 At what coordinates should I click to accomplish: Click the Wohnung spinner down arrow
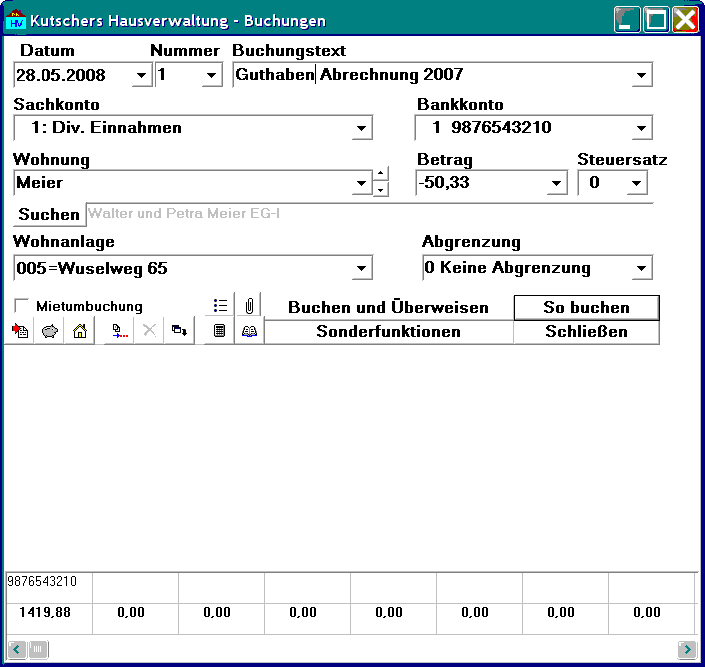pyautogui.click(x=381, y=190)
